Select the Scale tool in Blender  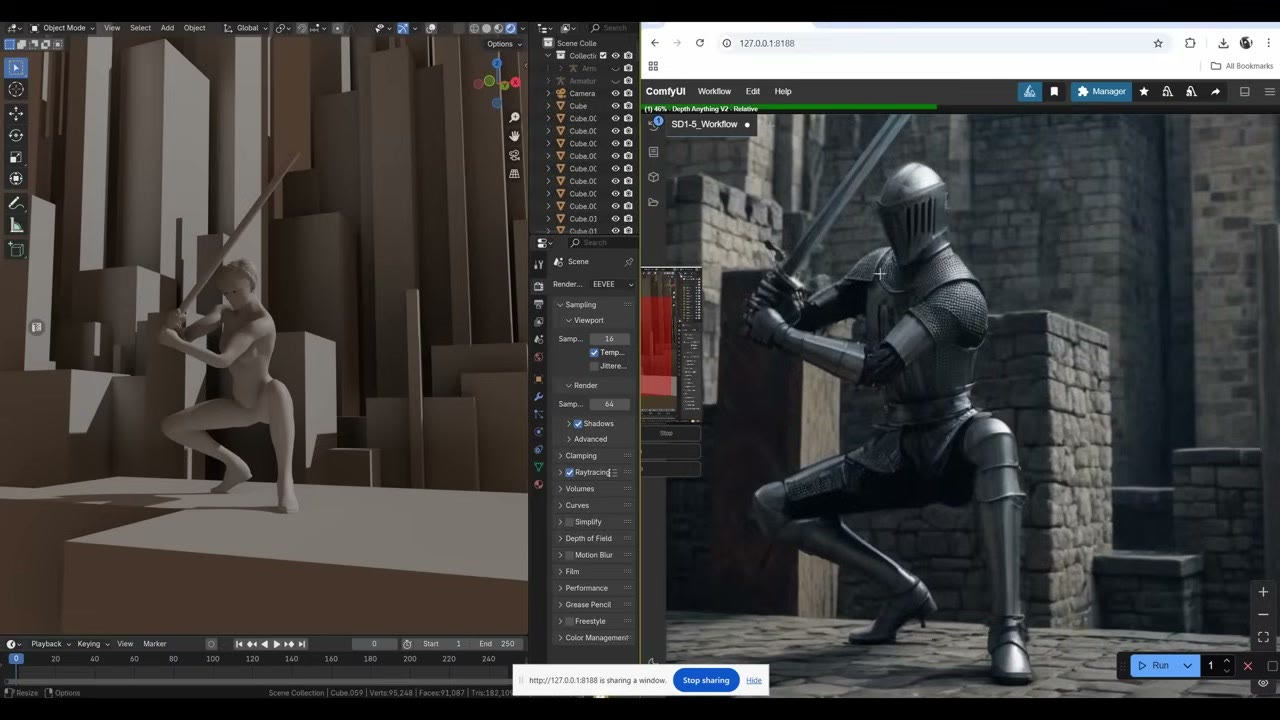pos(16,157)
